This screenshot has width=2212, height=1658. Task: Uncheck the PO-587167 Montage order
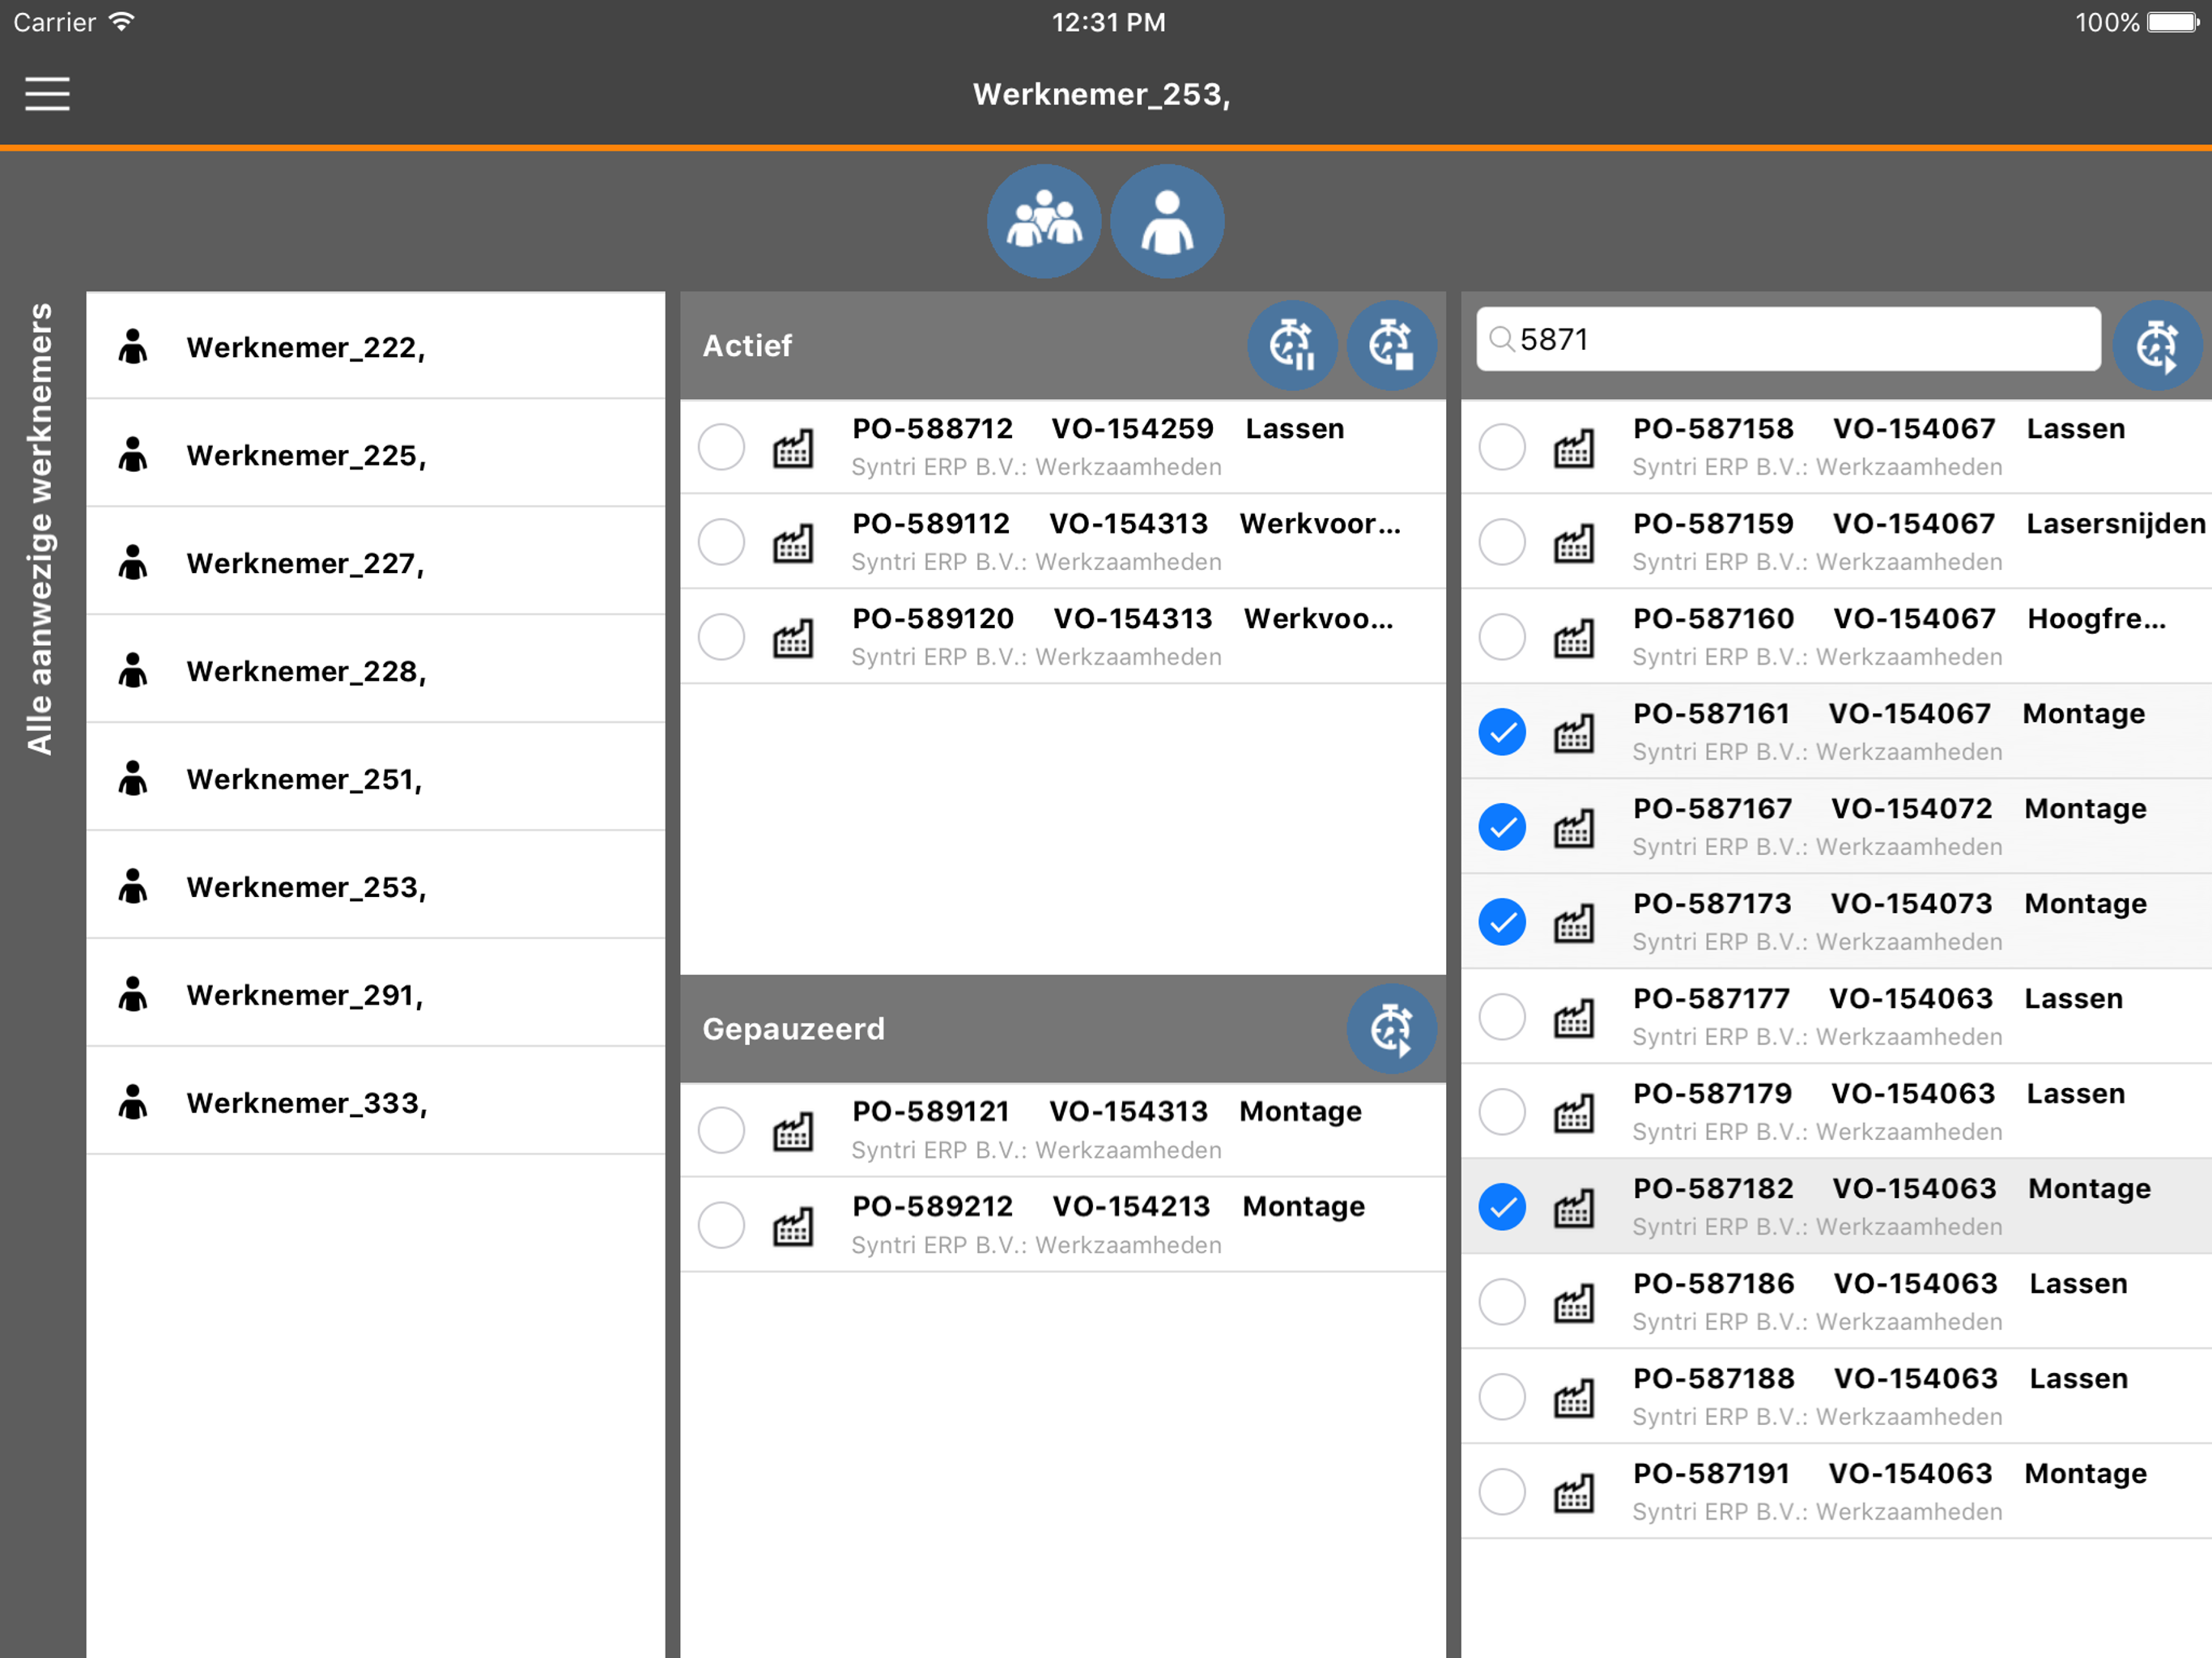[1502, 827]
